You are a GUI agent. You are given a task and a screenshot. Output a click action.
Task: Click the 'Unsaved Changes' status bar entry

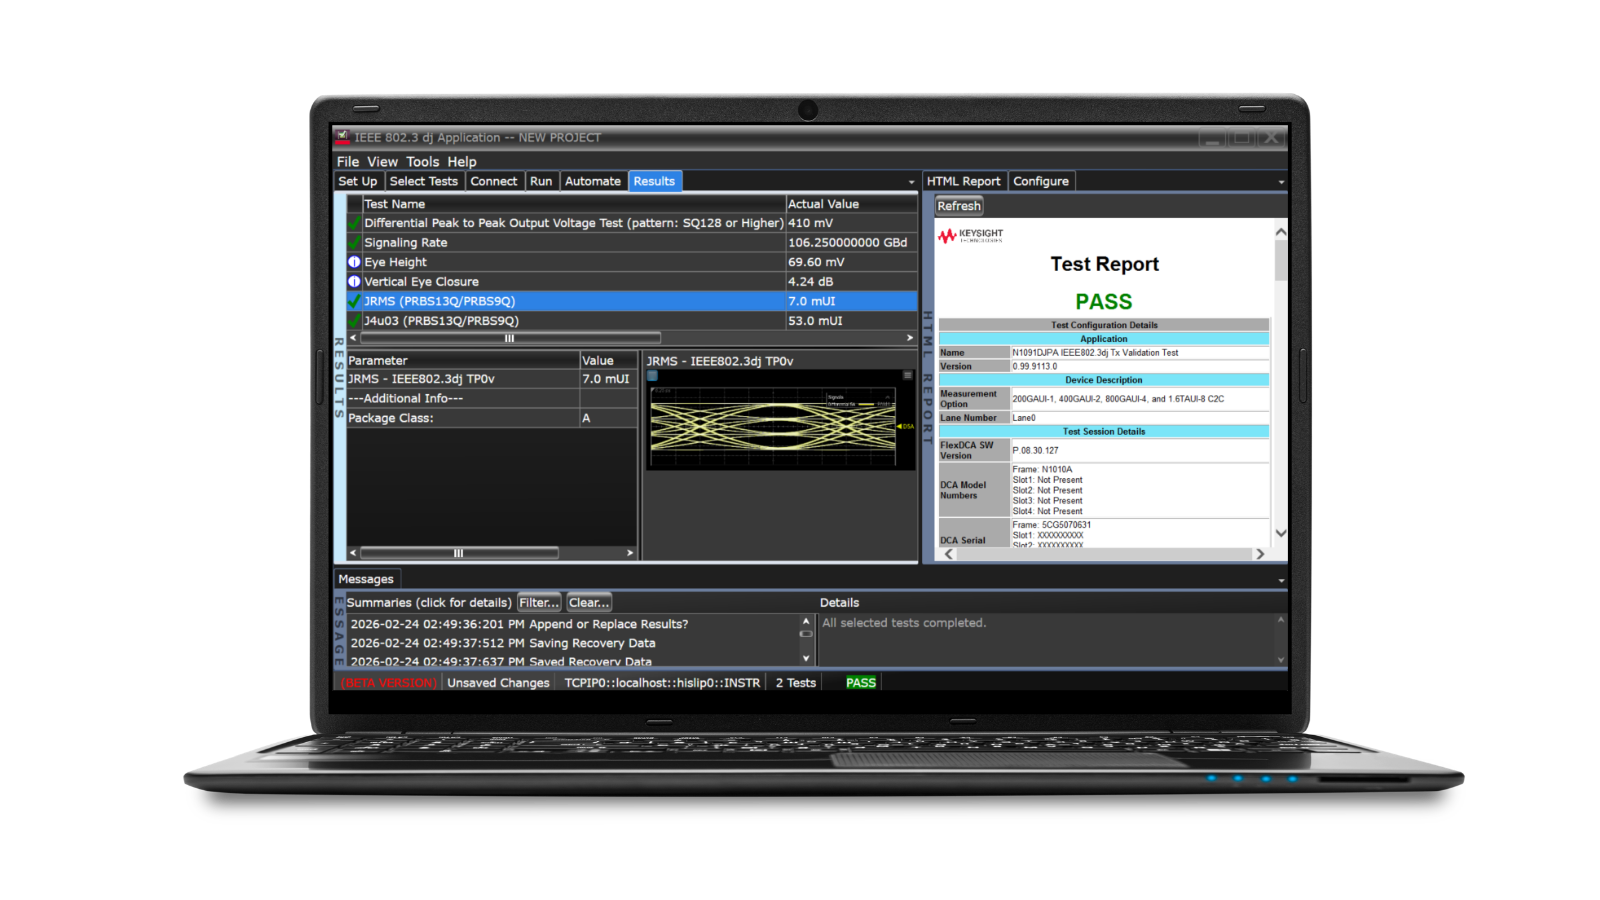[x=498, y=683]
